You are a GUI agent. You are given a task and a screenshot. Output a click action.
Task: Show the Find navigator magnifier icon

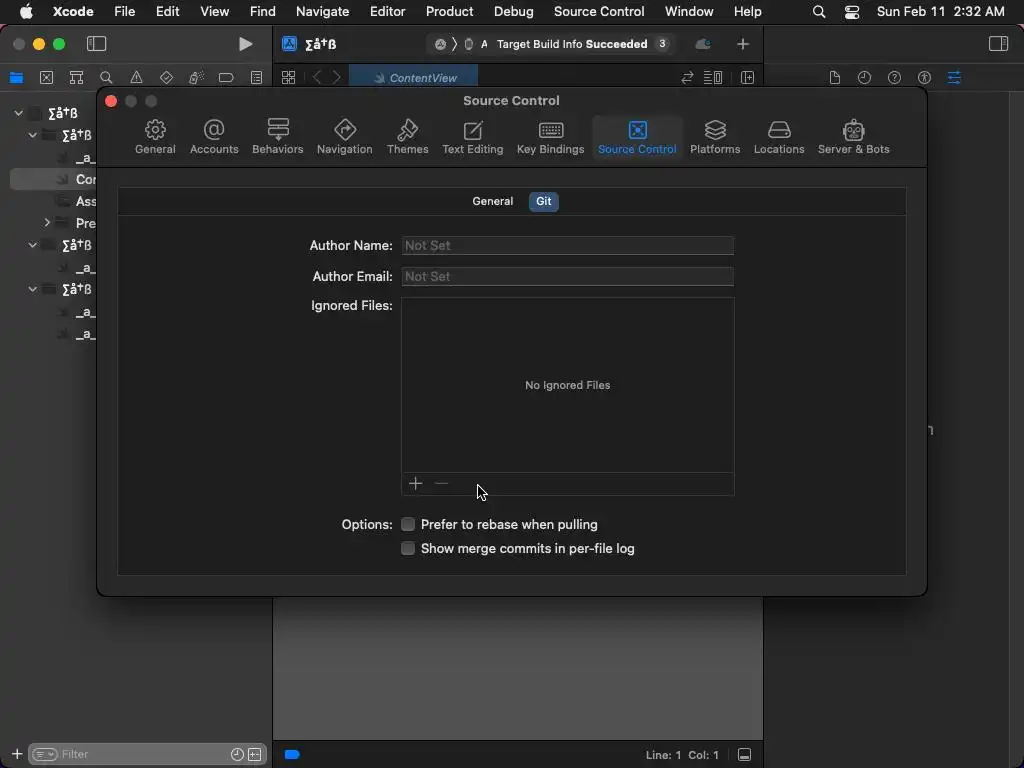point(106,78)
